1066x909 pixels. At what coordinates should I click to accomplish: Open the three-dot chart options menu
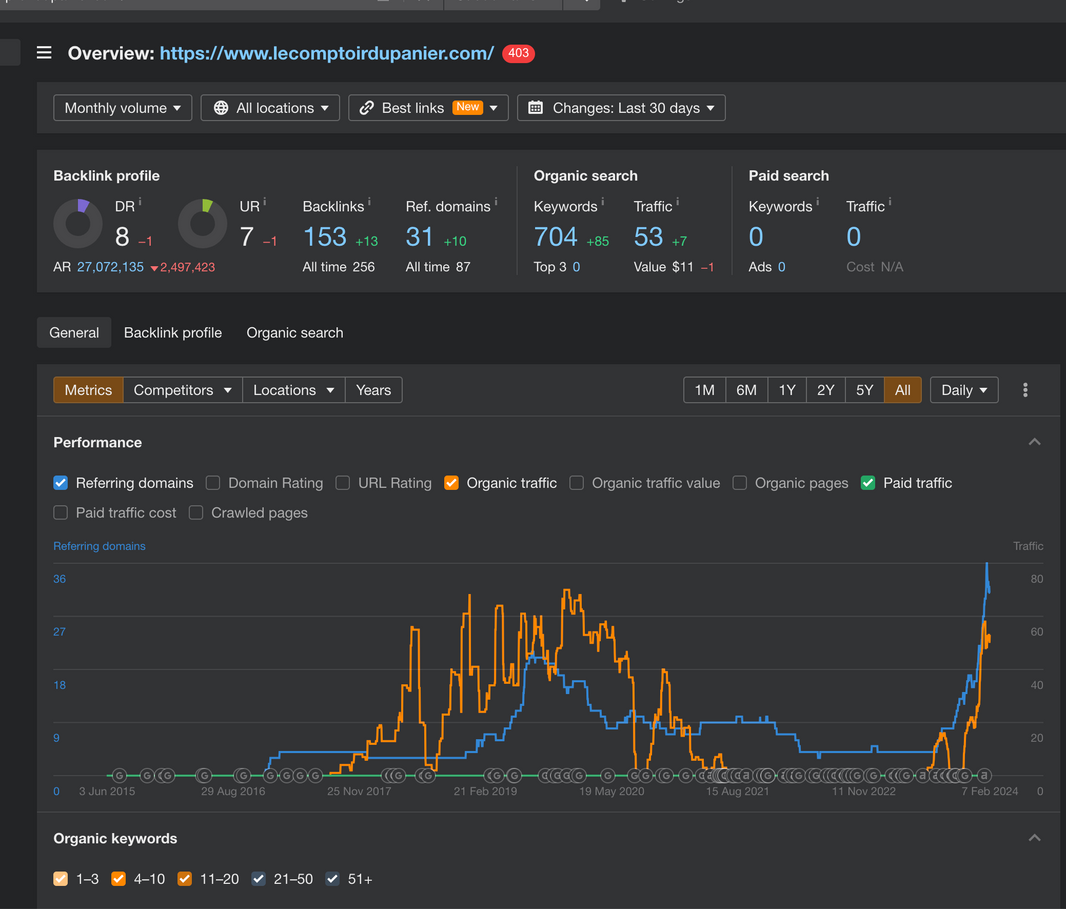click(1025, 390)
